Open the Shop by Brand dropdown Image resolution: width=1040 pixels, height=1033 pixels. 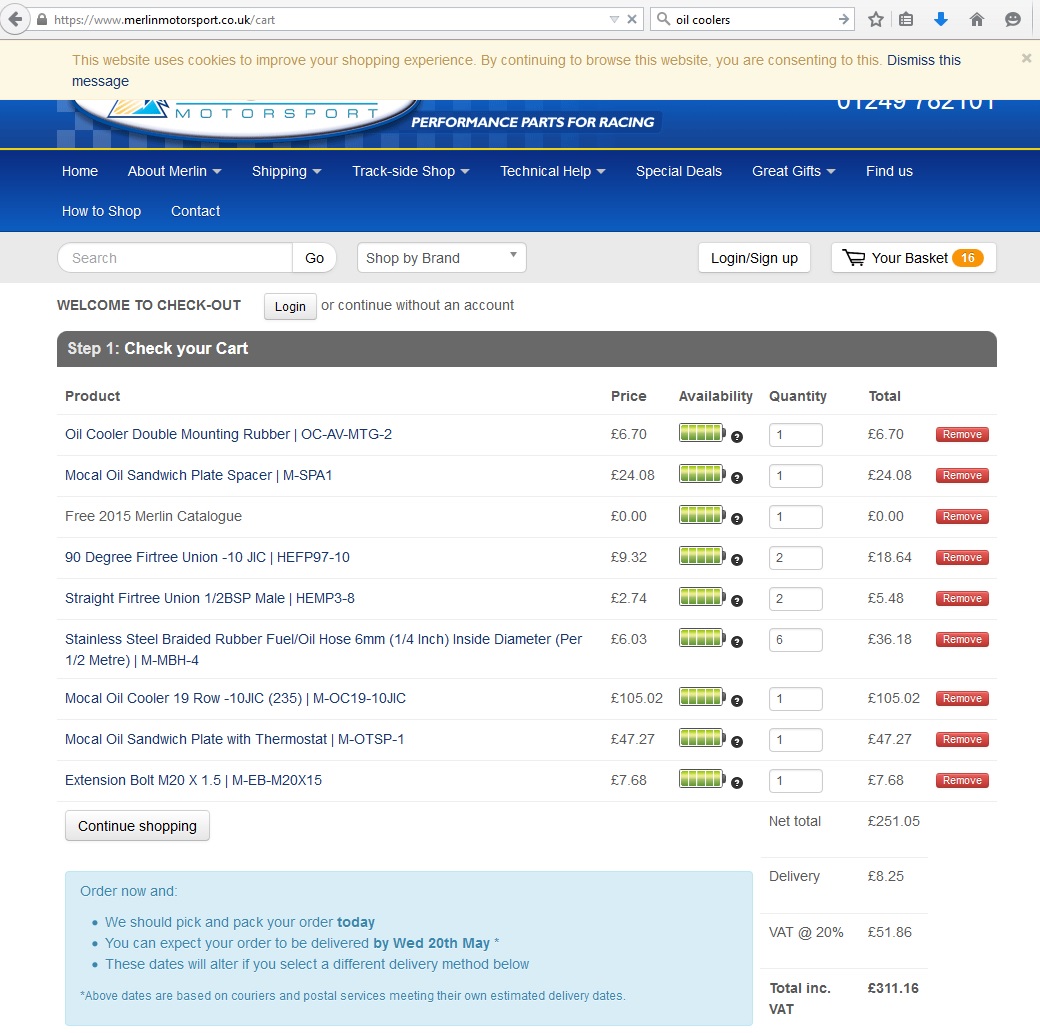[441, 258]
